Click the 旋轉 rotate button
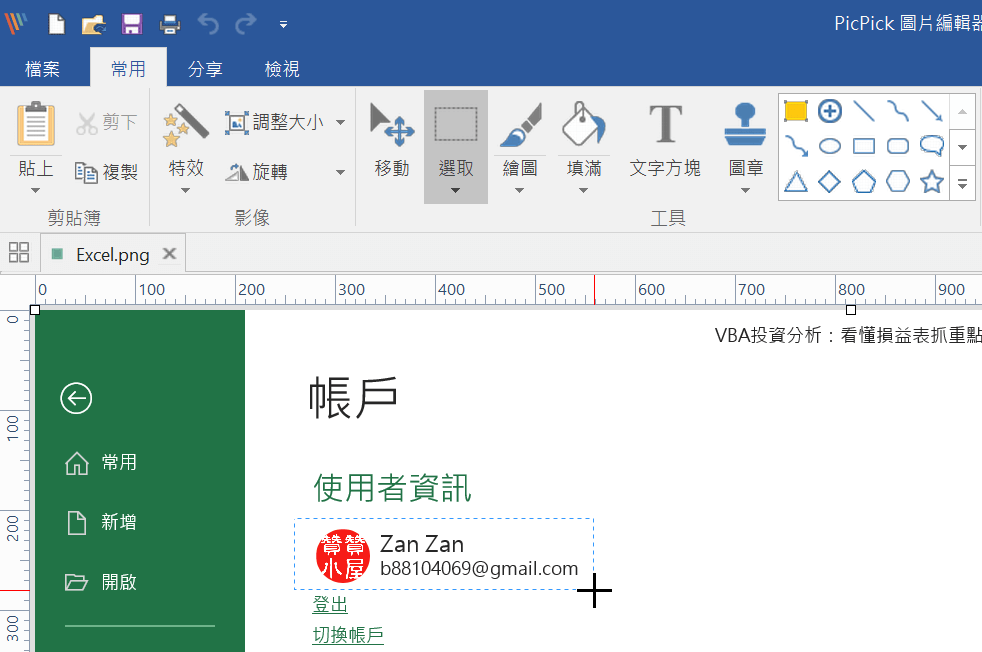Viewport: 982px width, 652px height. (x=257, y=172)
